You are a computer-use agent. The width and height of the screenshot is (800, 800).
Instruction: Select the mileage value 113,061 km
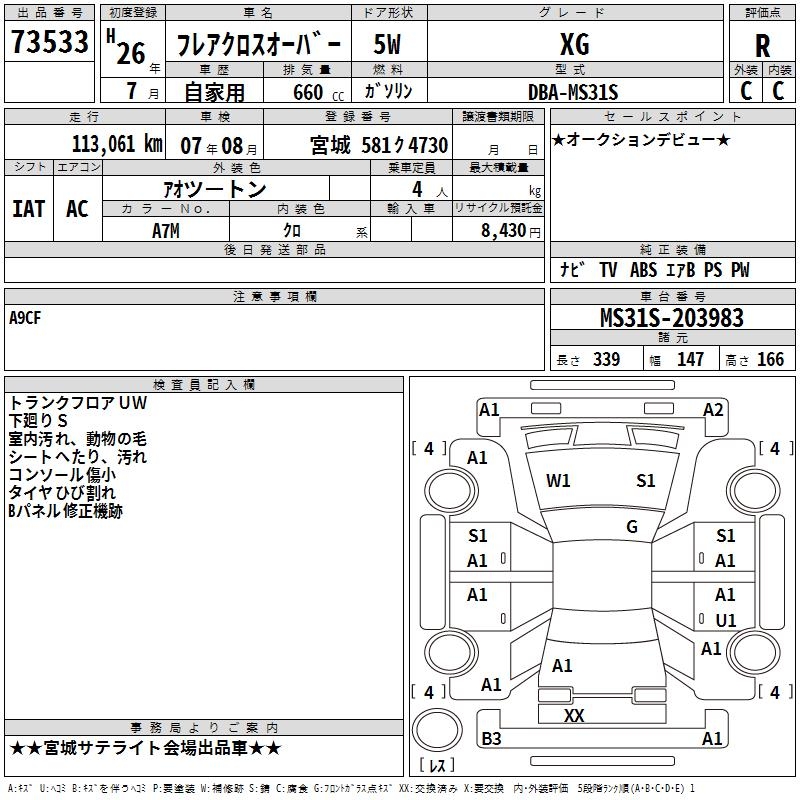(117, 145)
